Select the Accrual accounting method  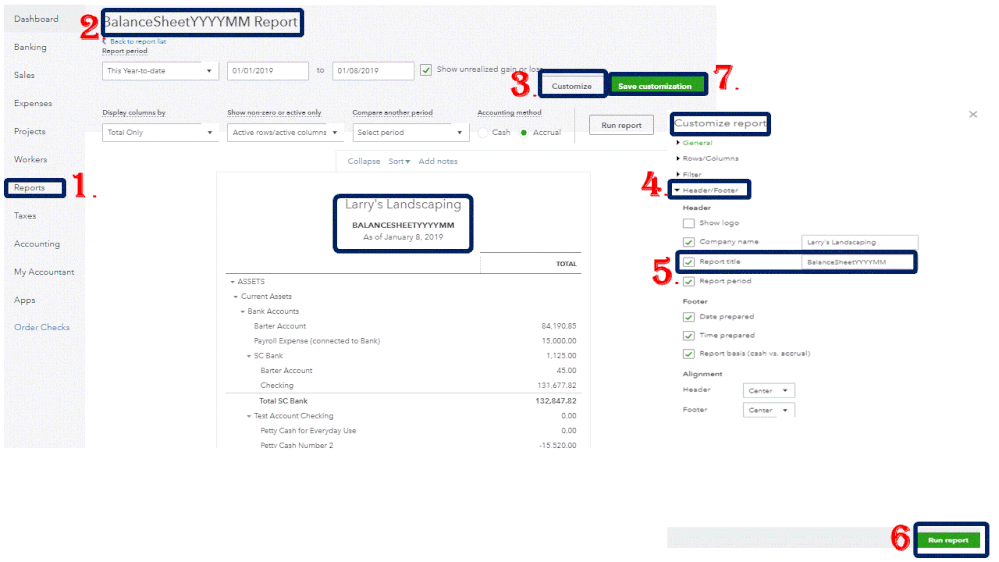coord(524,133)
